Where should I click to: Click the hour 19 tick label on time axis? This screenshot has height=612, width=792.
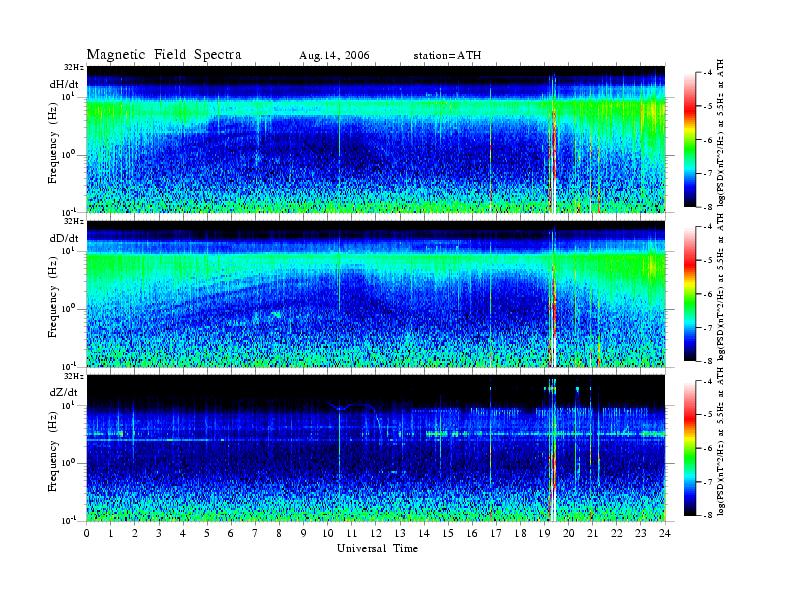(x=544, y=533)
